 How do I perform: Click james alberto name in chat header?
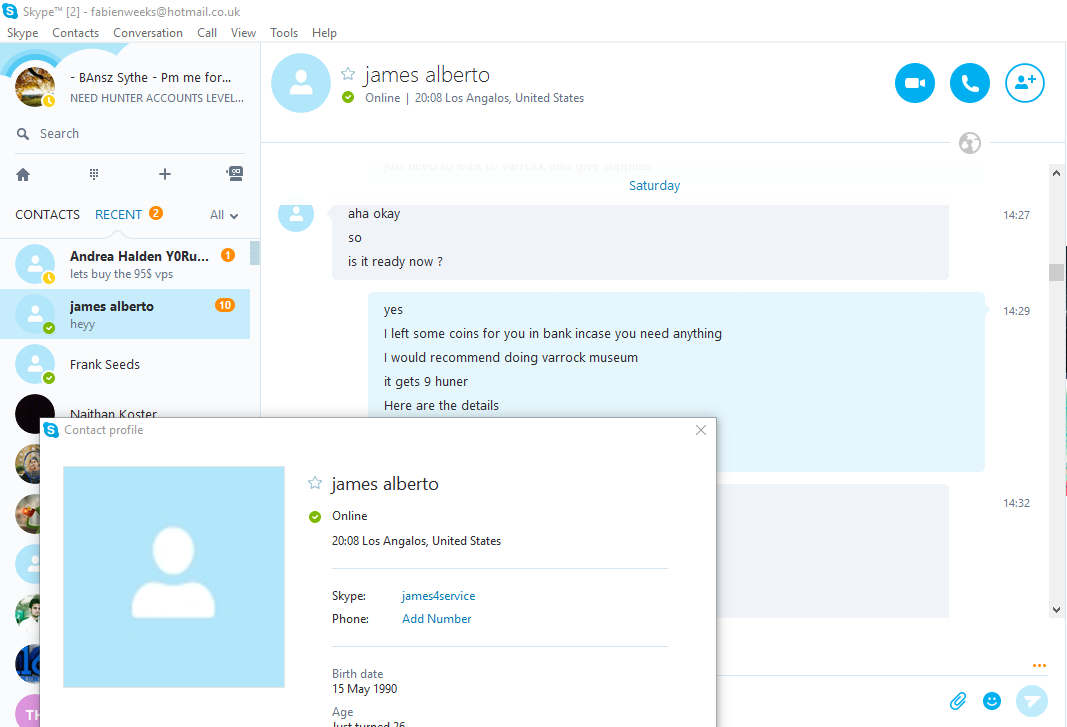pyautogui.click(x=427, y=75)
